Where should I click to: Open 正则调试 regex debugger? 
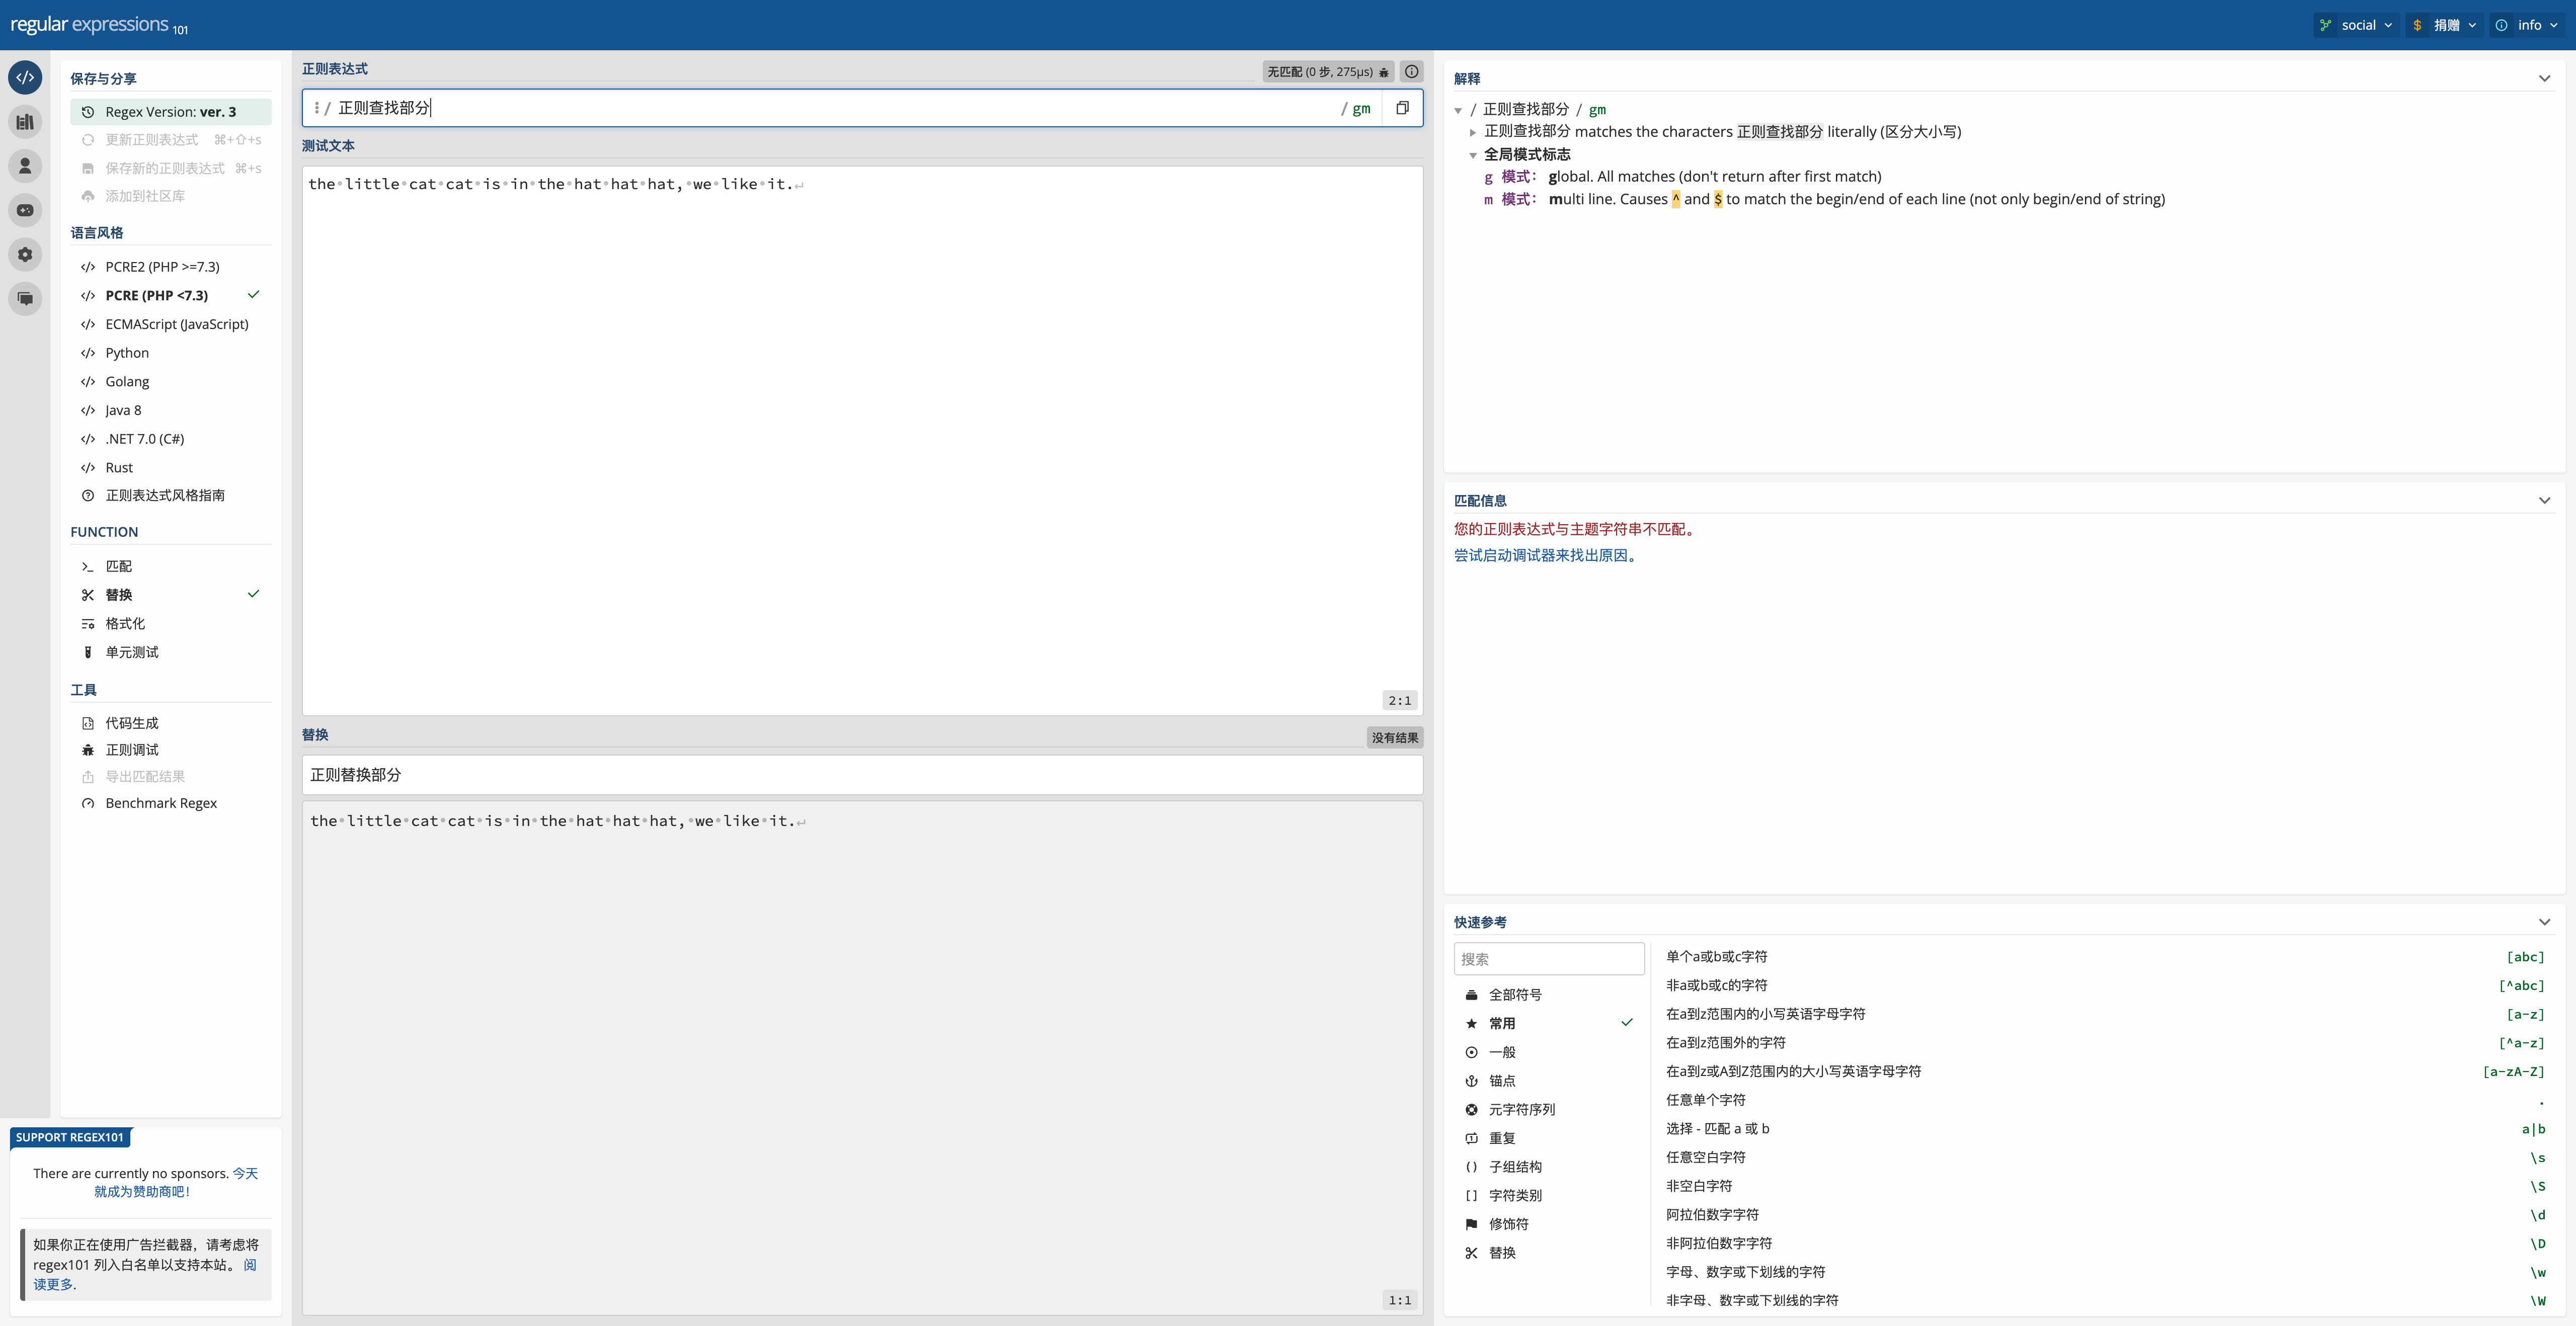pos(171,750)
